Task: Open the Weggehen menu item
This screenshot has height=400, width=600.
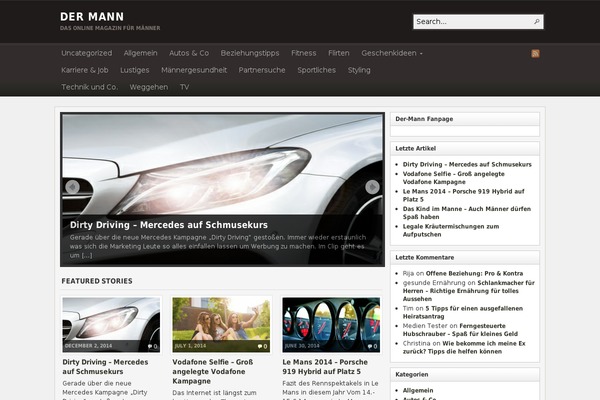Action: point(148,87)
